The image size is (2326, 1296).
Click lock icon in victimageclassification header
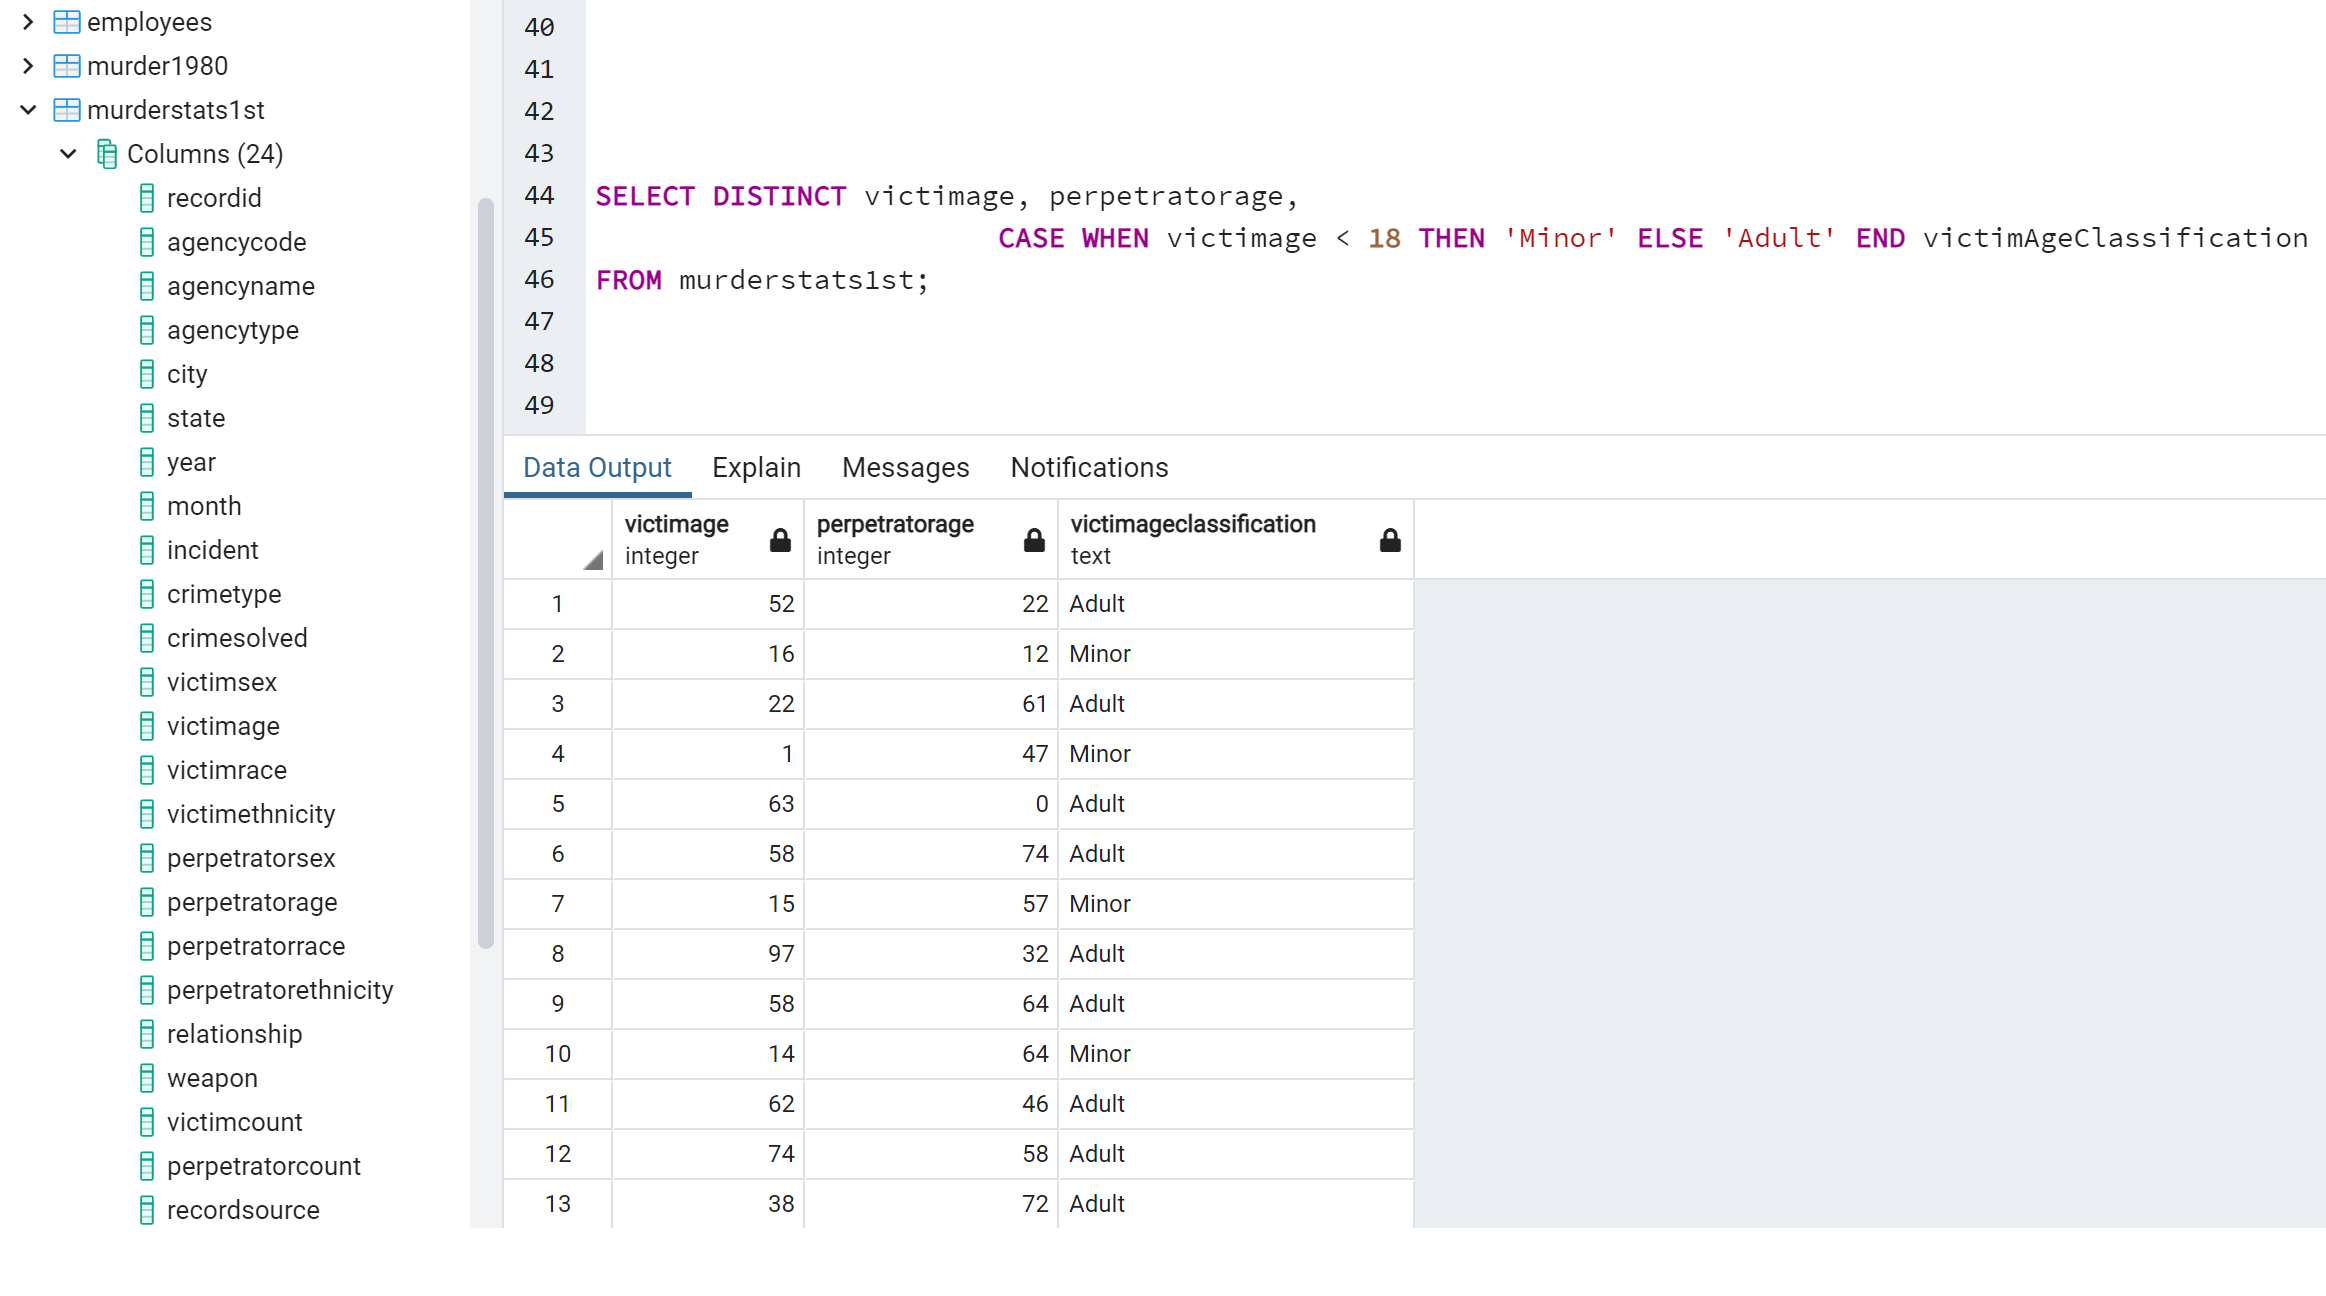[x=1389, y=540]
